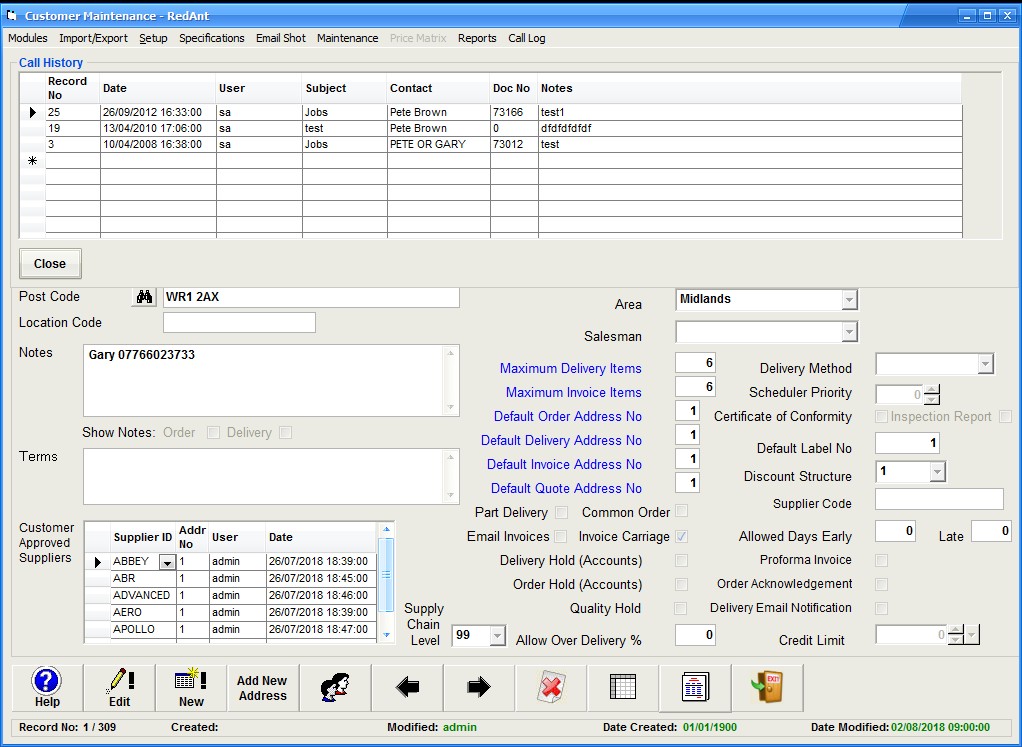The width and height of the screenshot is (1022, 747).
Task: Open the Import/Export menu
Action: [x=93, y=38]
